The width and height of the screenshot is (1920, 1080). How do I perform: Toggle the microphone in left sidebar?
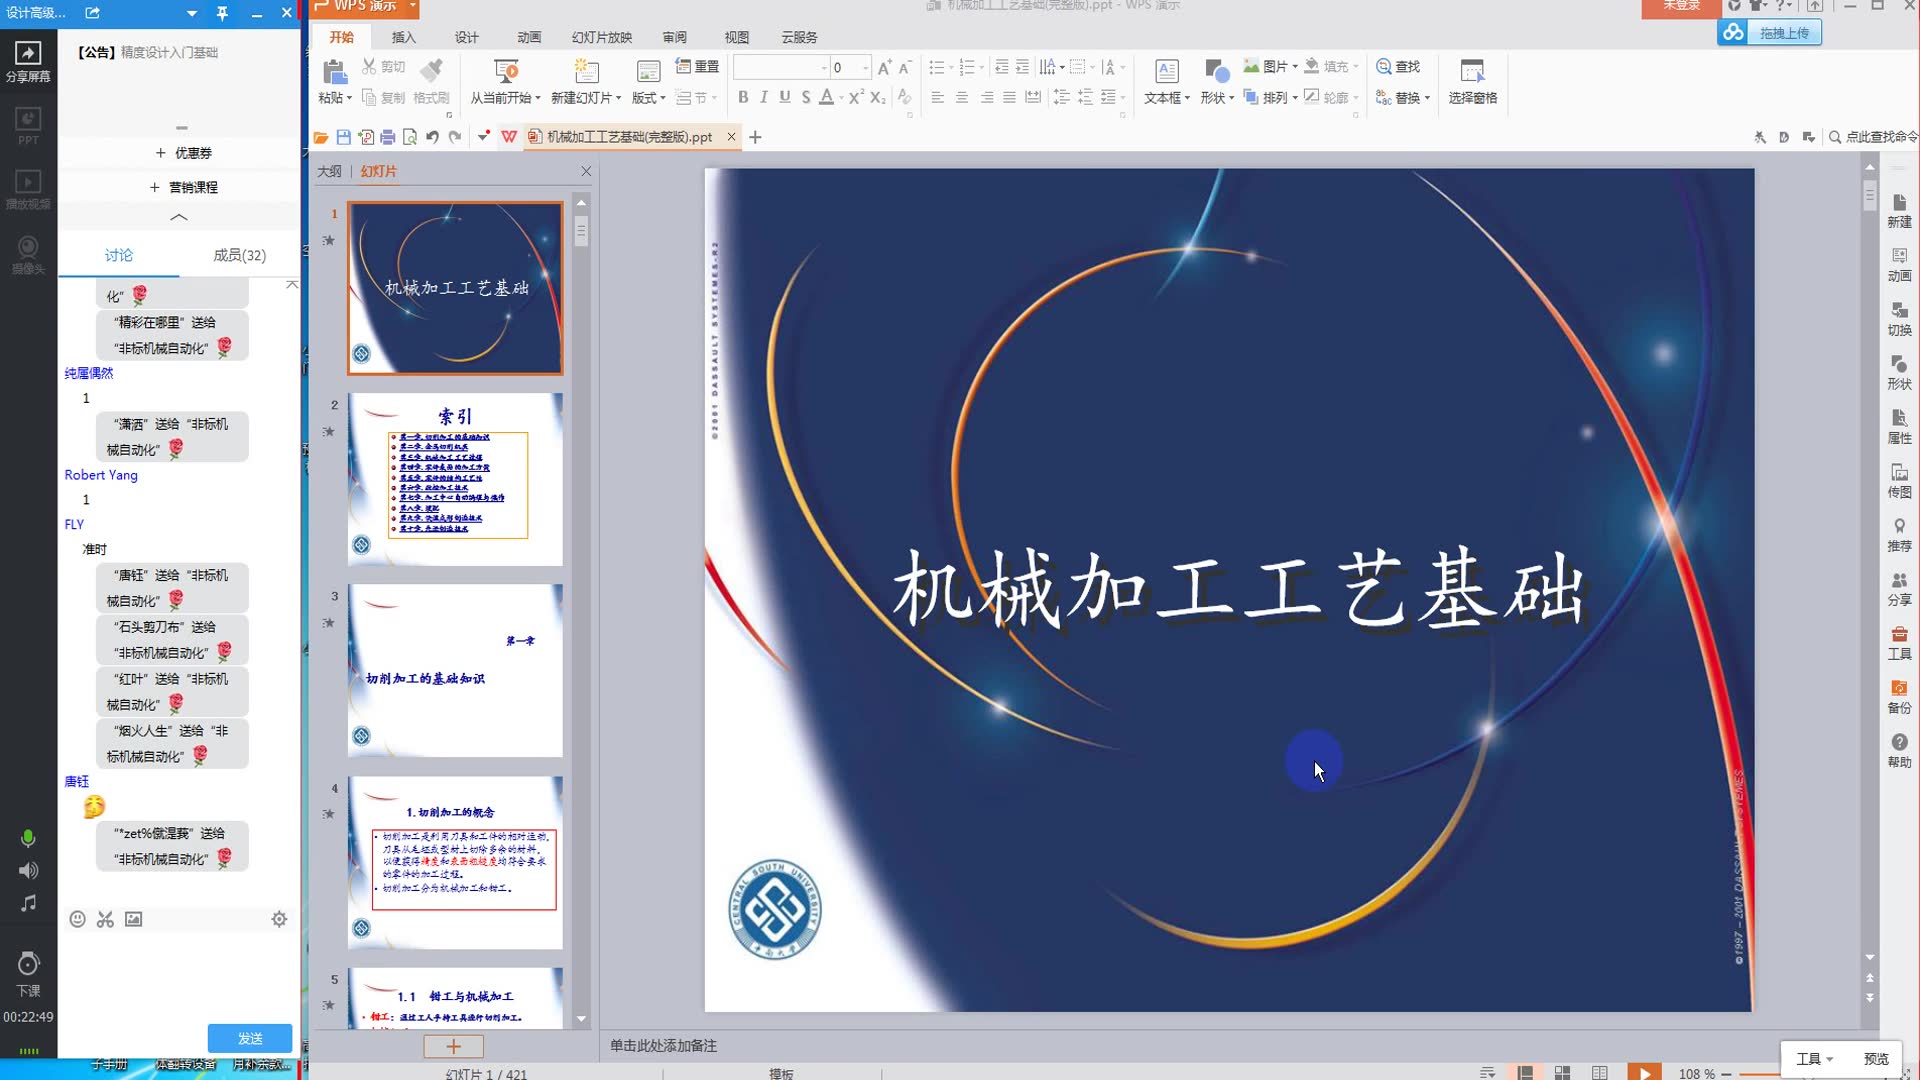pyautogui.click(x=28, y=838)
